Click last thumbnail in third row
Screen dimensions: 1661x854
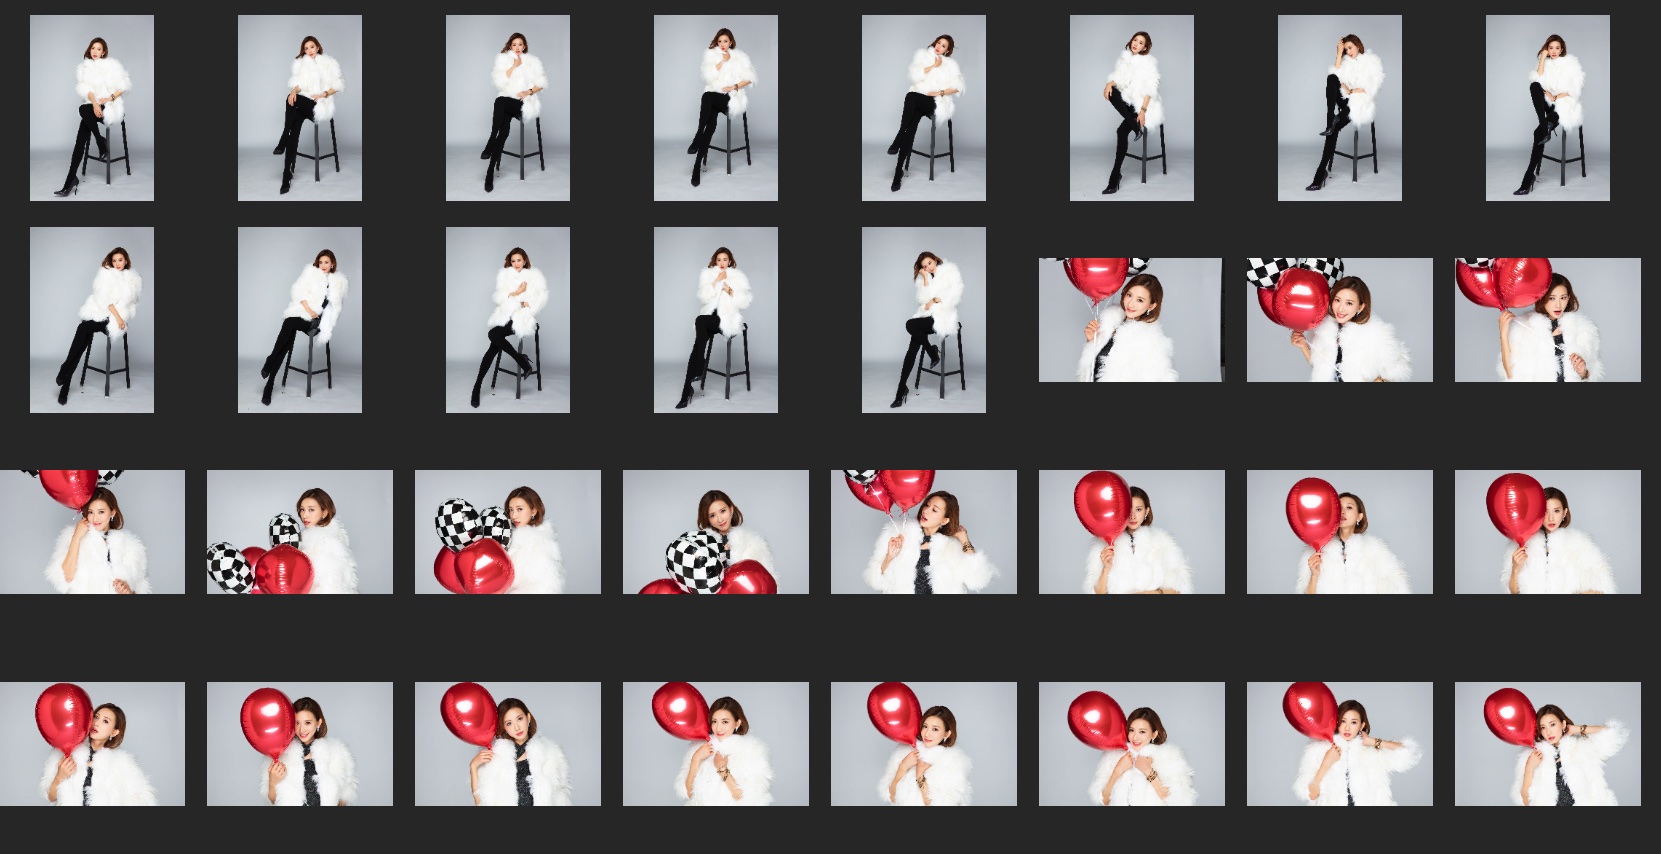1547,532
